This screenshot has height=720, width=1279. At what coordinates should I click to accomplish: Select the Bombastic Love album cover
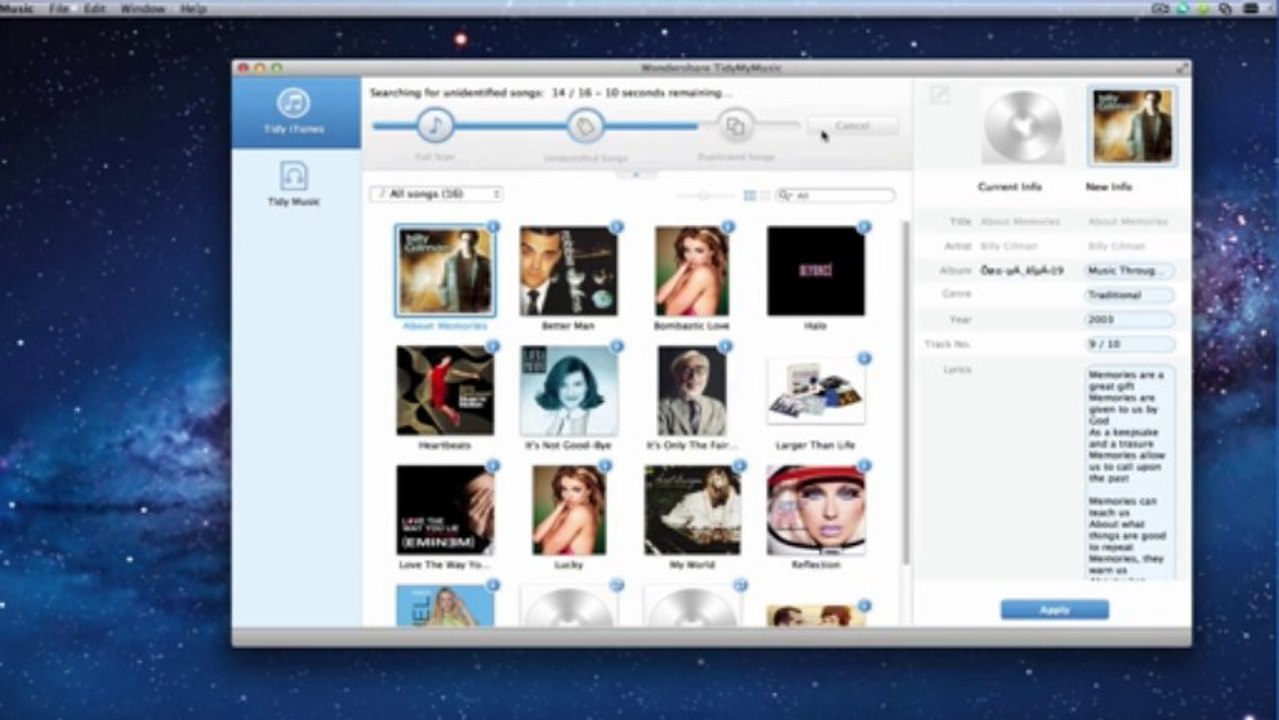[x=691, y=270]
